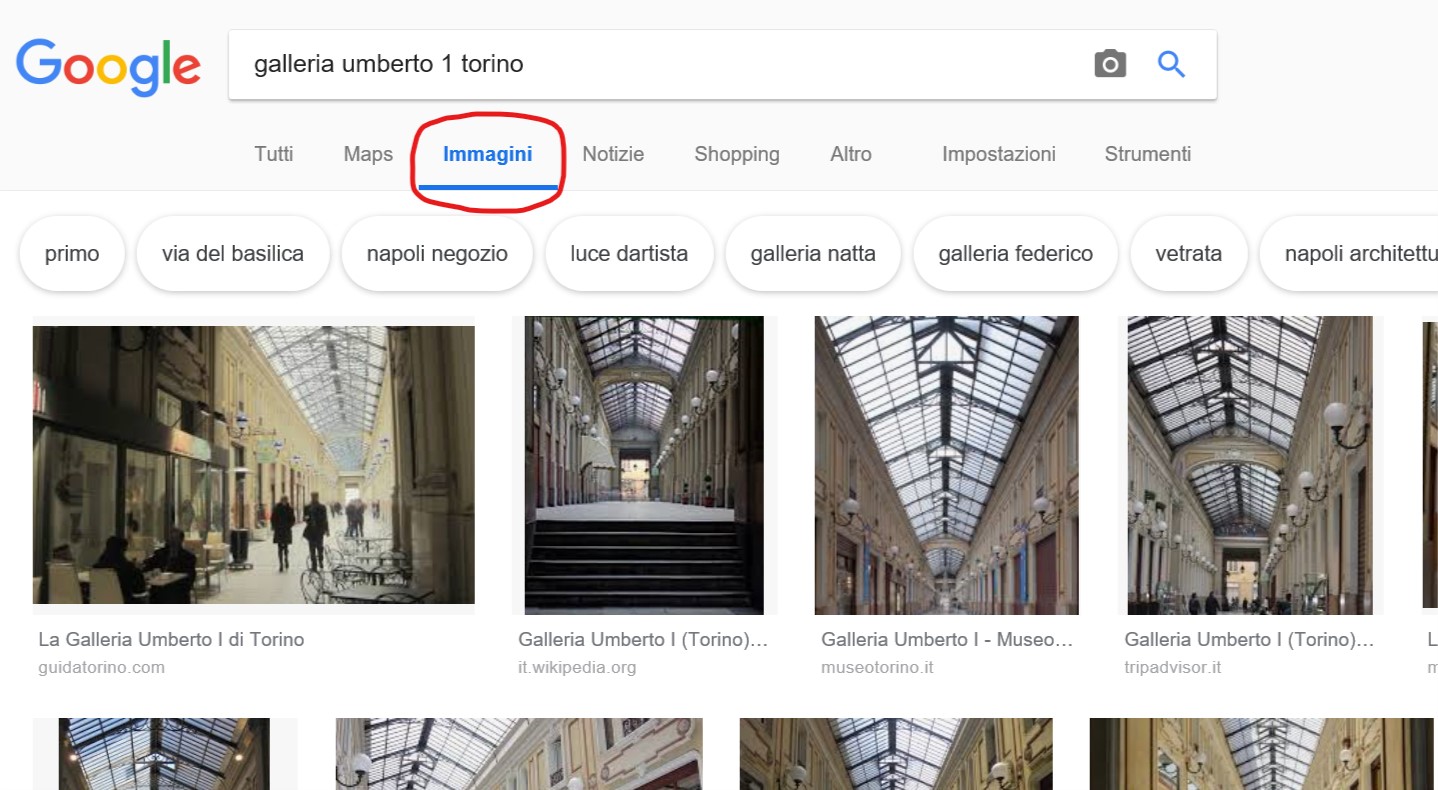Open Strumenti search tools

[1148, 154]
